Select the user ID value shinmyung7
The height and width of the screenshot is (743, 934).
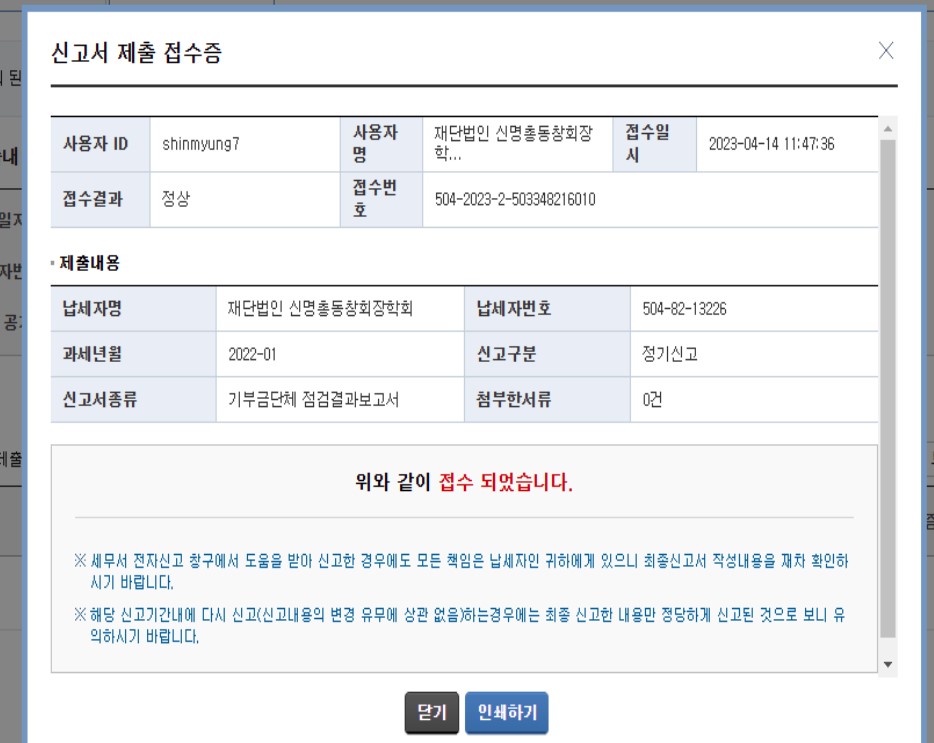(199, 144)
